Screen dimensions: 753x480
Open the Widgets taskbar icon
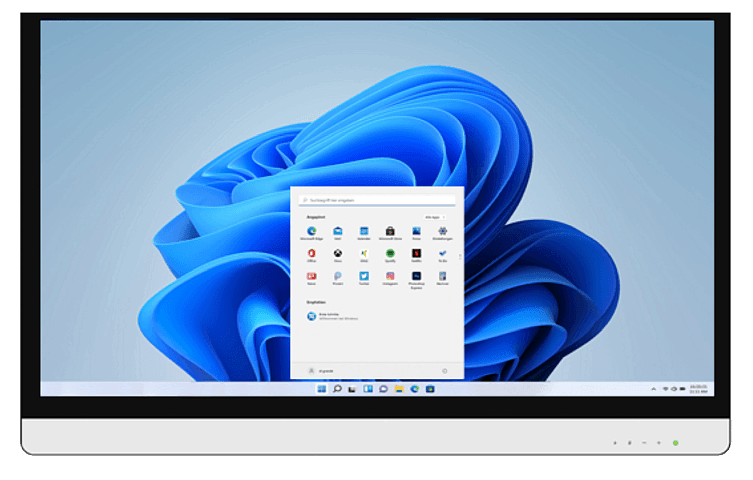point(368,389)
